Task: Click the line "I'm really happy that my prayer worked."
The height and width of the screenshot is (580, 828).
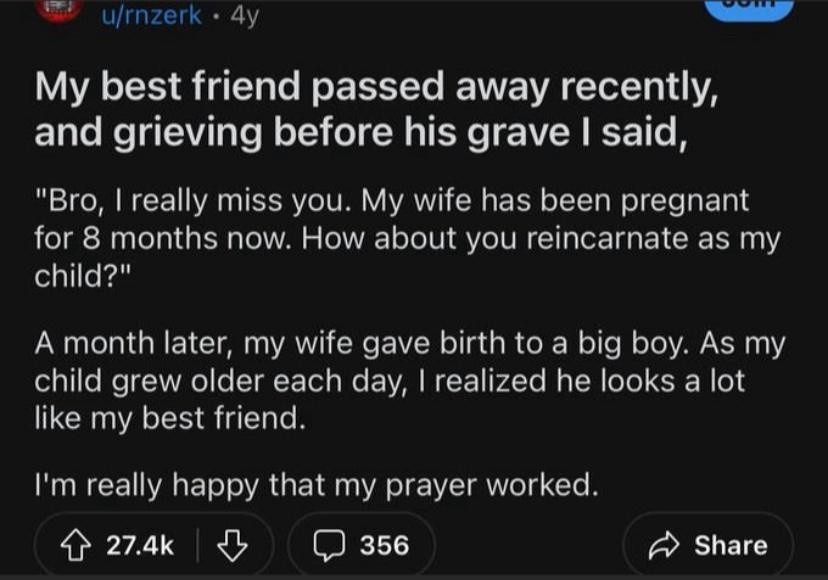Action: pyautogui.click(x=316, y=485)
